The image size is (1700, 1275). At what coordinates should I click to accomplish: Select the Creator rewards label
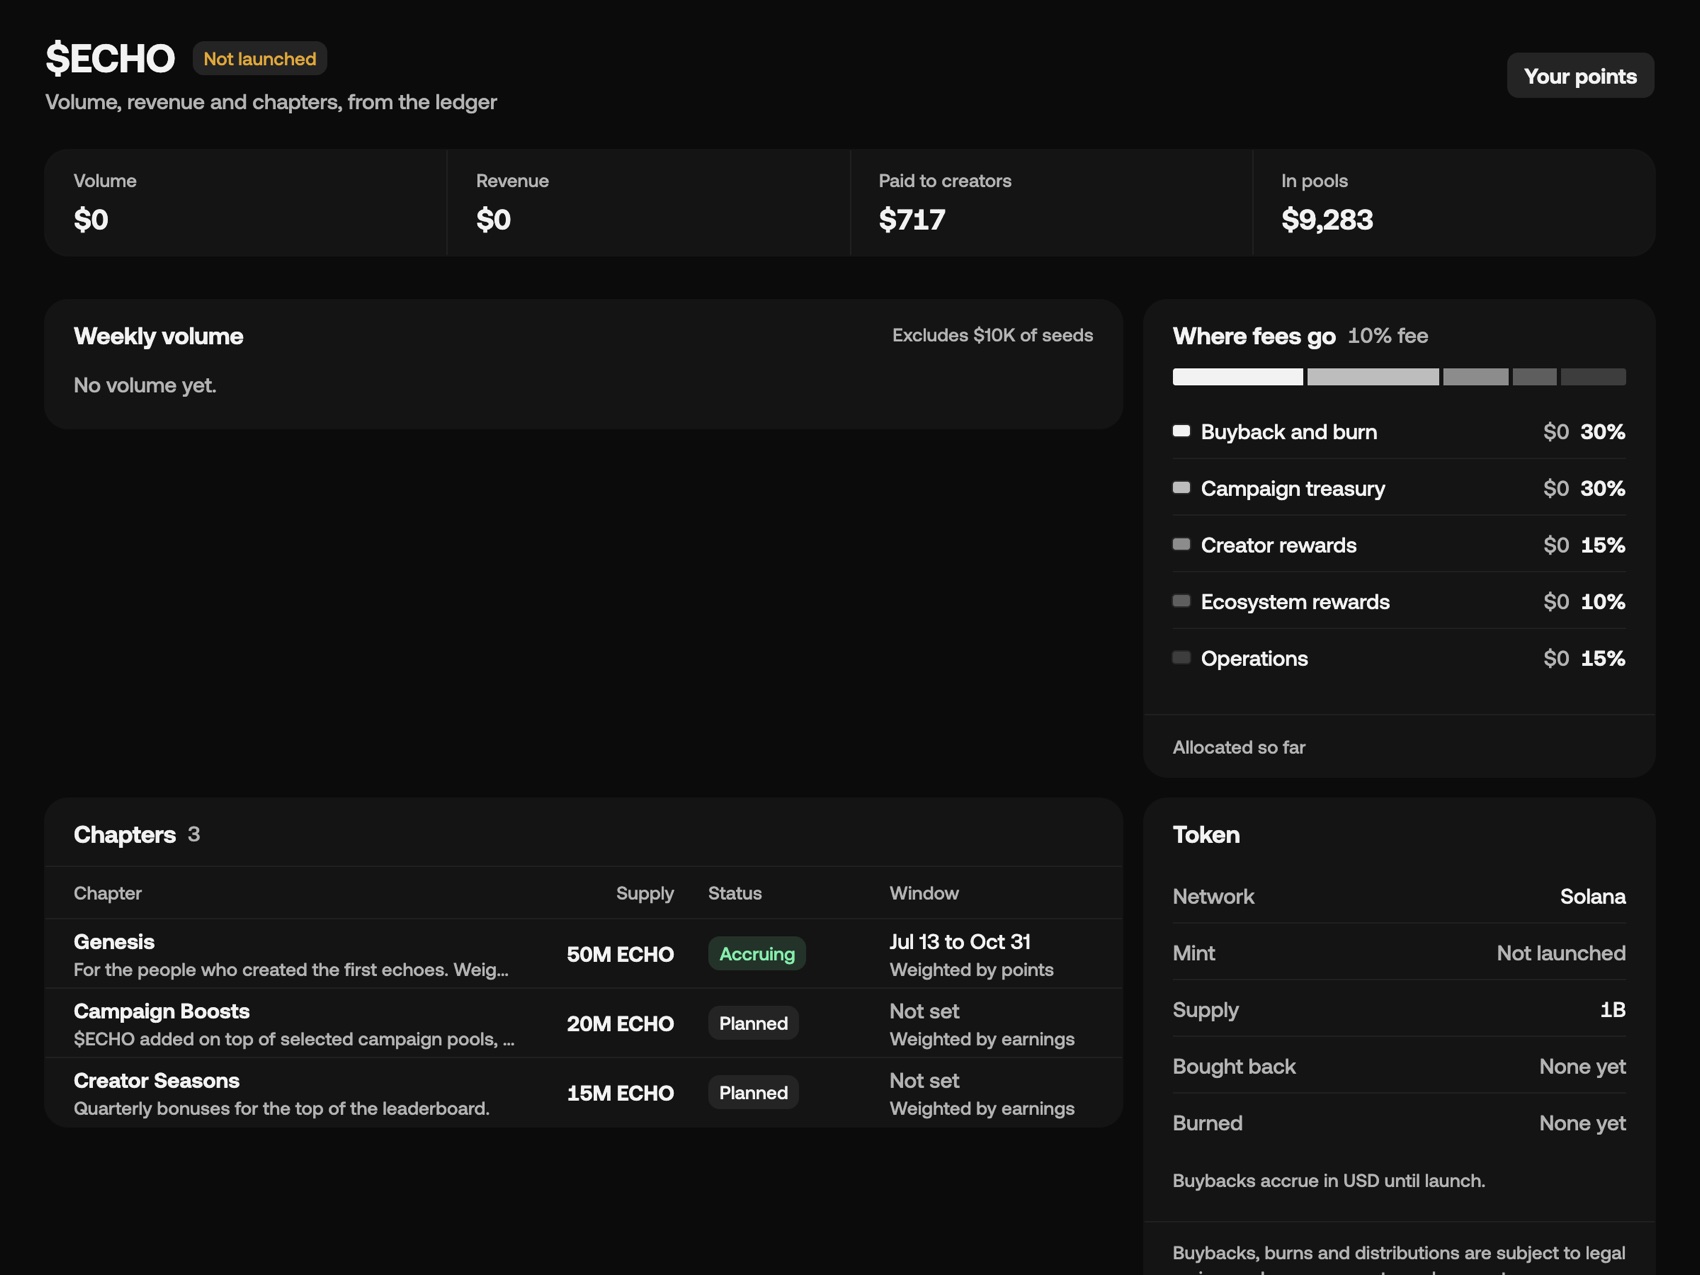[1278, 545]
